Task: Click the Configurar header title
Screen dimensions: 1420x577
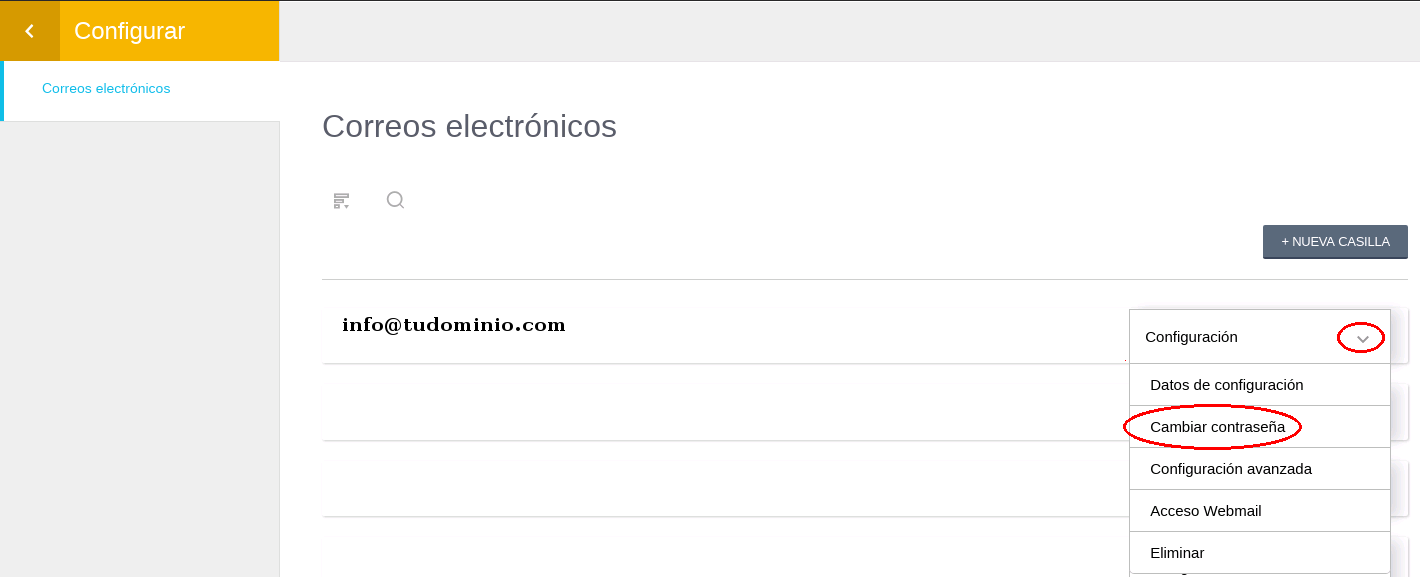Action: [x=129, y=31]
